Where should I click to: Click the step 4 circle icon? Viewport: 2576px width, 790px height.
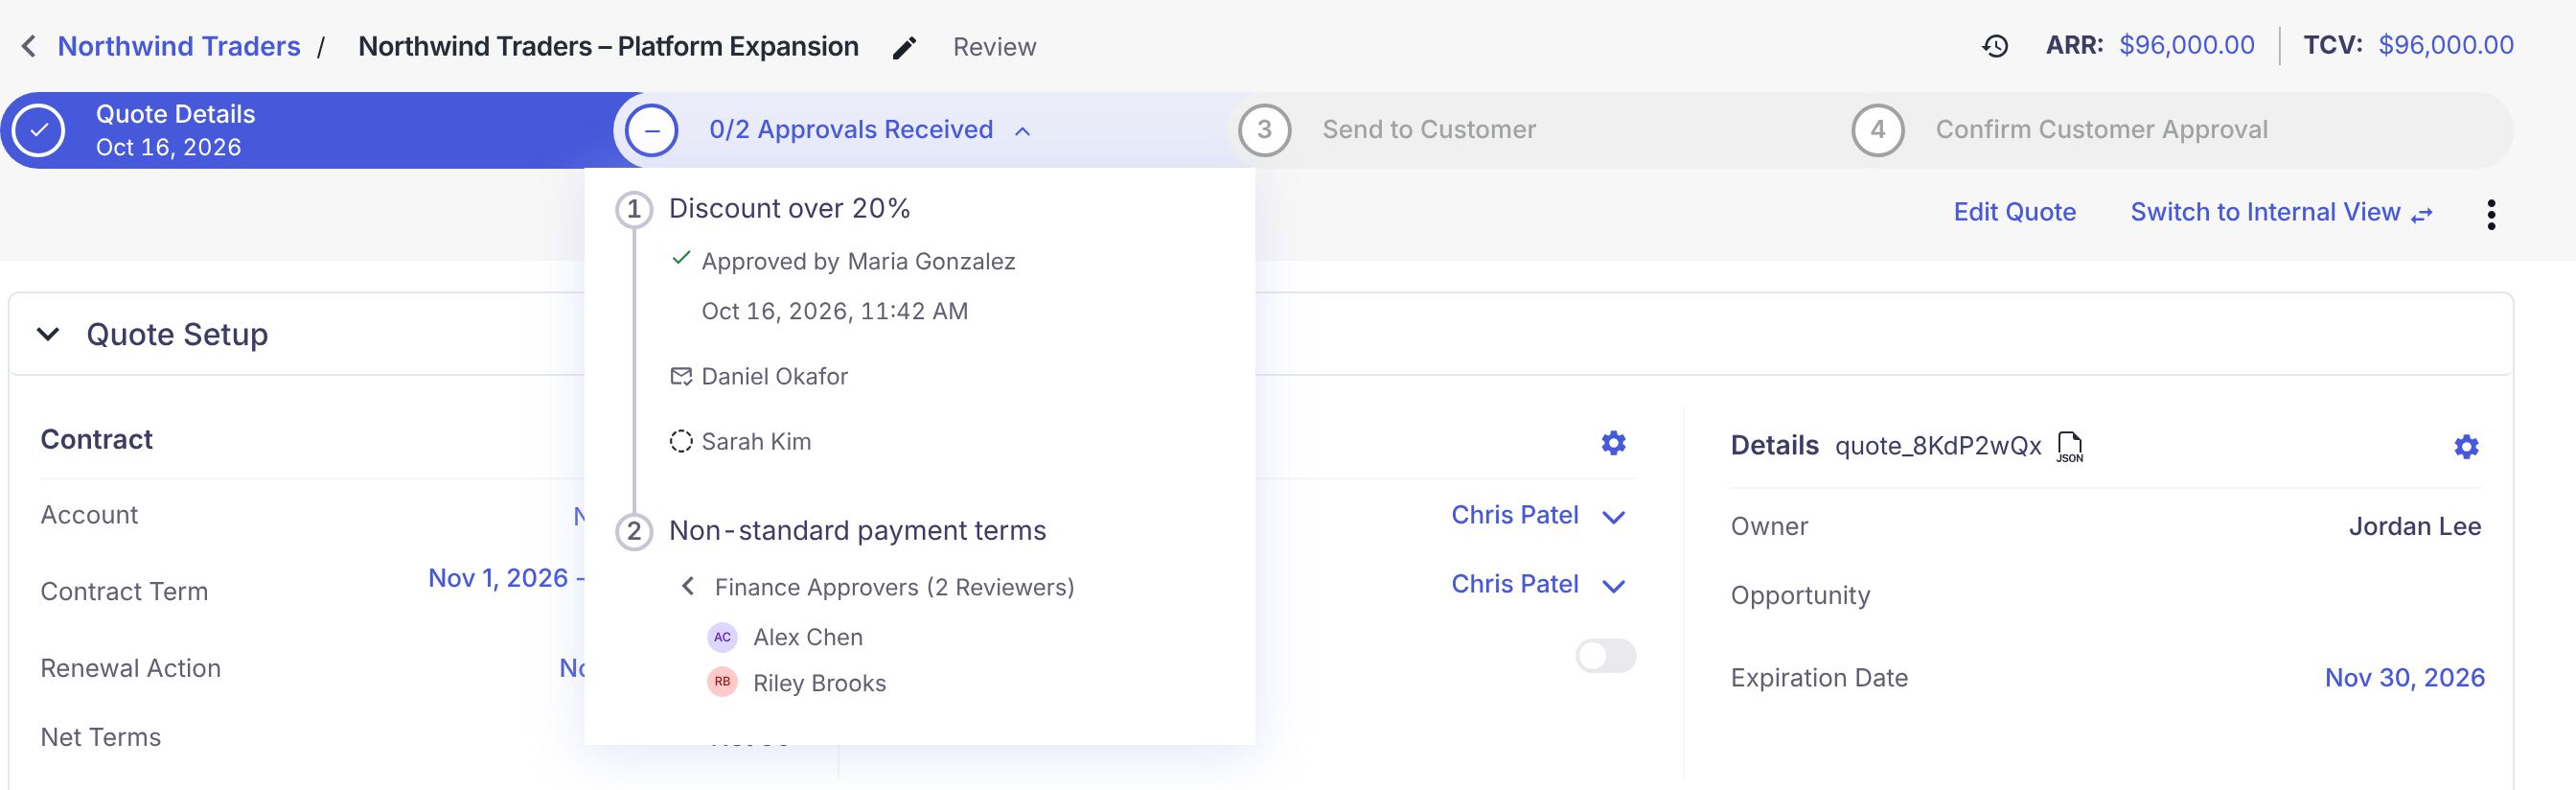[x=1877, y=130]
